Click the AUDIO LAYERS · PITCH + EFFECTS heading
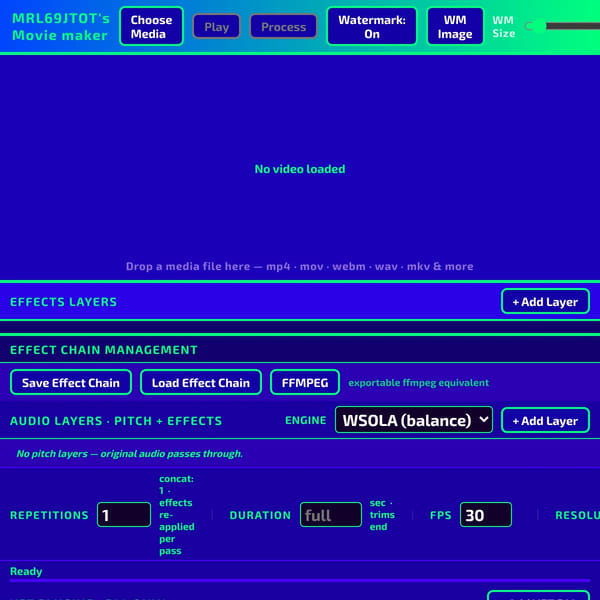This screenshot has width=600, height=600. click(x=116, y=421)
